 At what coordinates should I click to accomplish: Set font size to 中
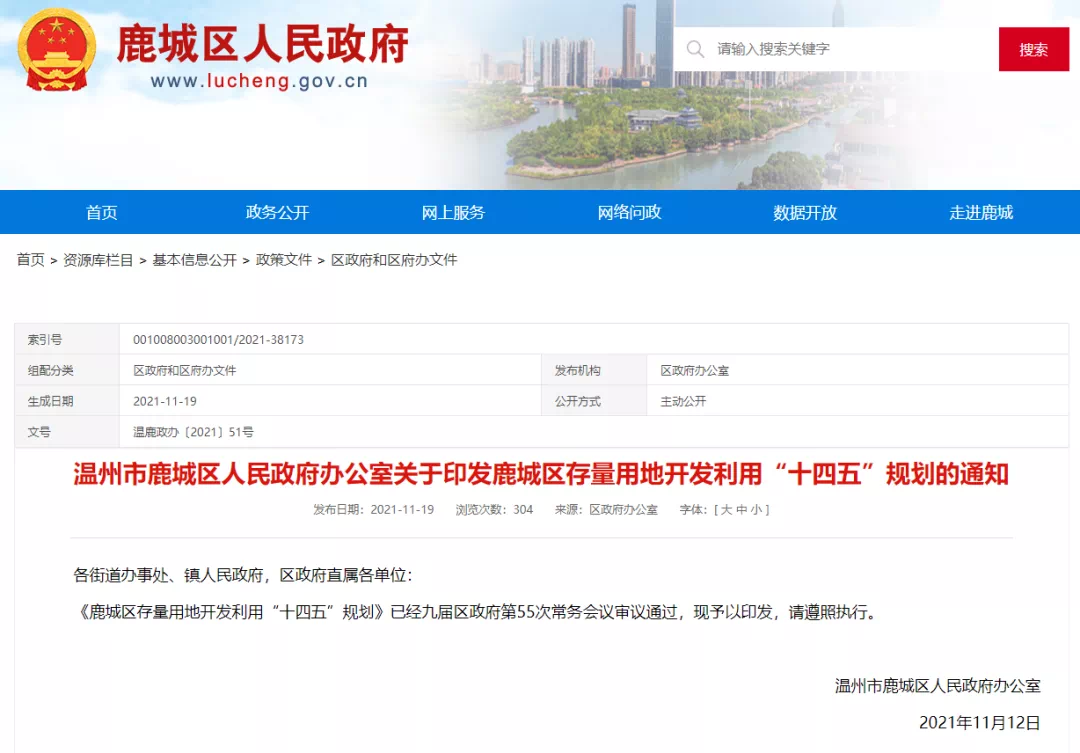coord(741,510)
